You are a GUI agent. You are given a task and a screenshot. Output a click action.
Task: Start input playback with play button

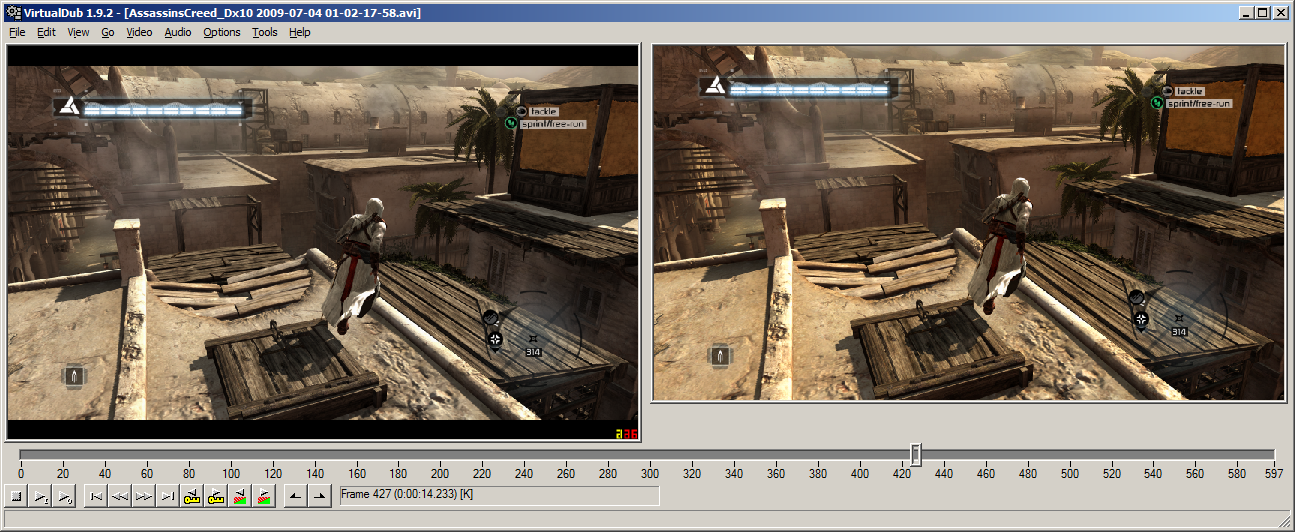click(40, 496)
